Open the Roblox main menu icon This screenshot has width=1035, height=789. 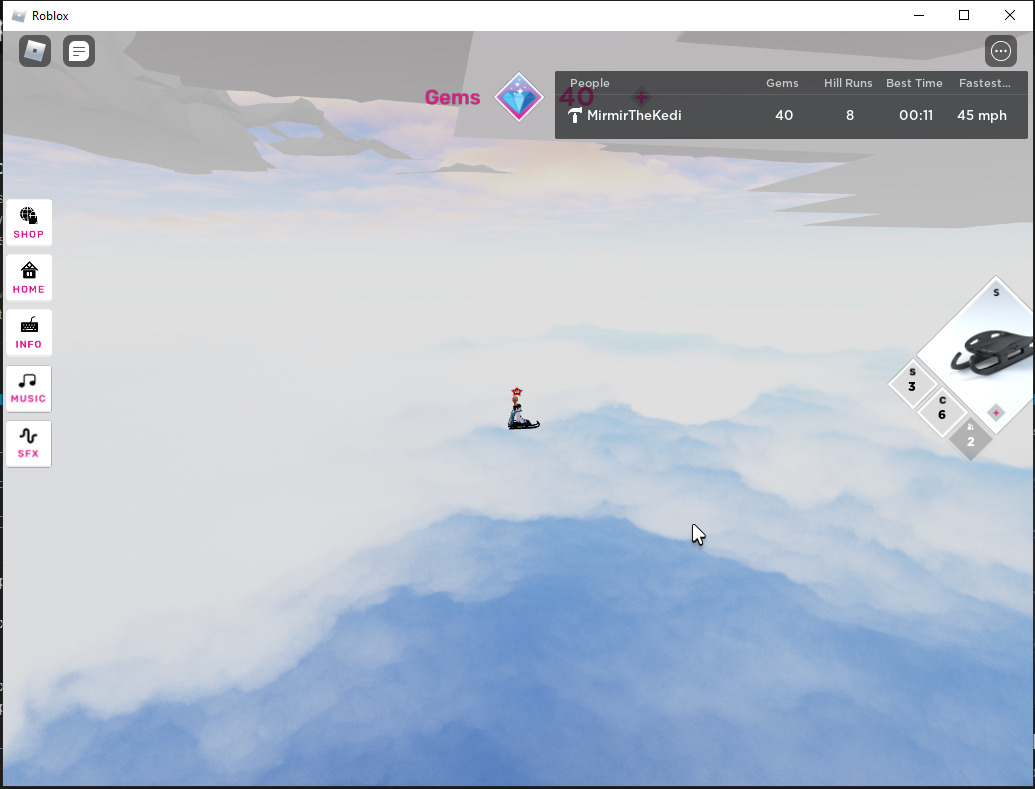point(35,51)
